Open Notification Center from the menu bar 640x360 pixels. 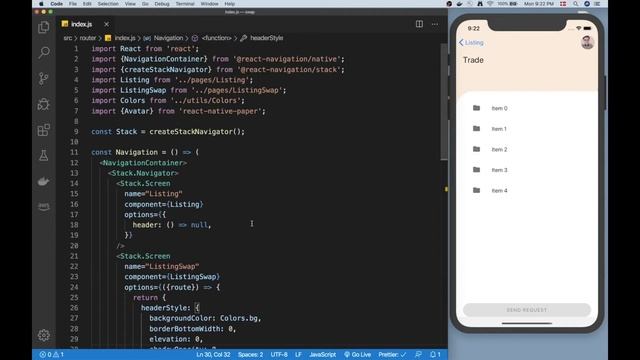click(x=597, y=4)
